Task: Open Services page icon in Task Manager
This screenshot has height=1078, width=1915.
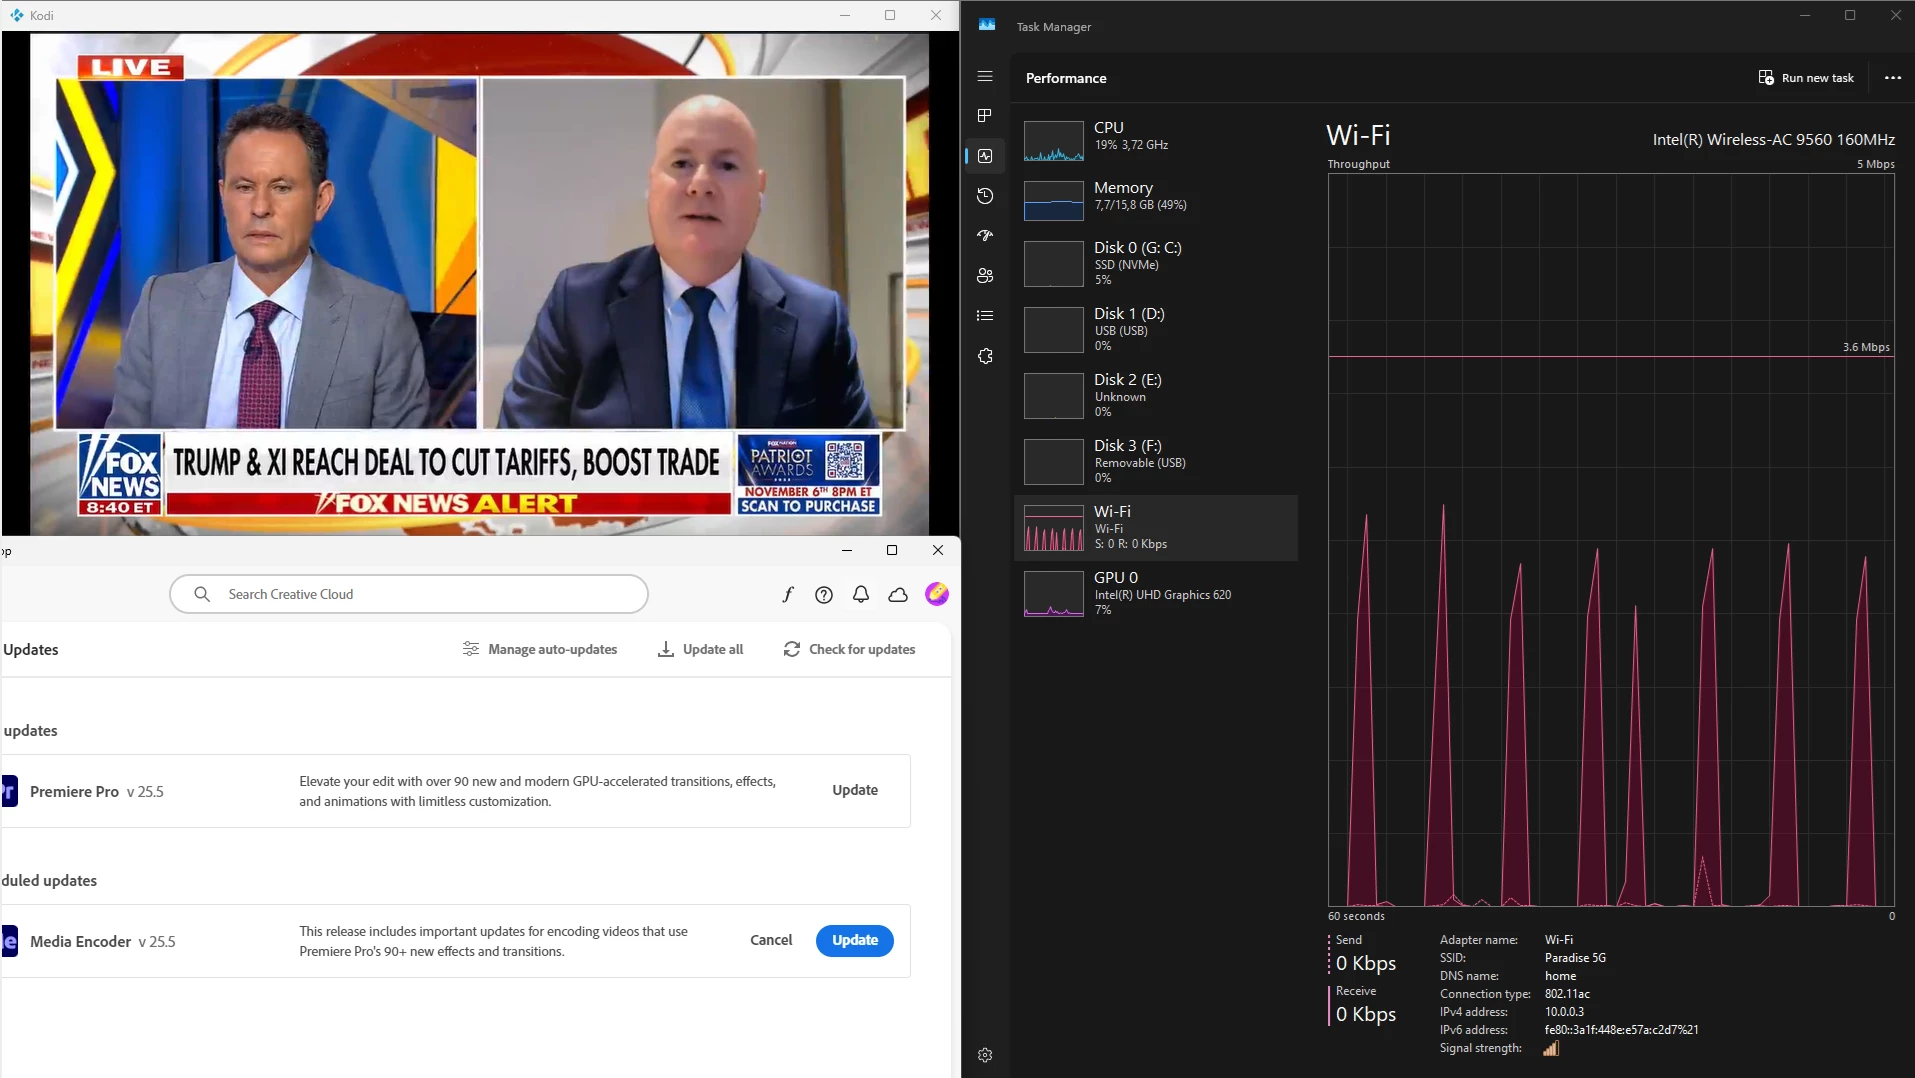Action: point(985,356)
